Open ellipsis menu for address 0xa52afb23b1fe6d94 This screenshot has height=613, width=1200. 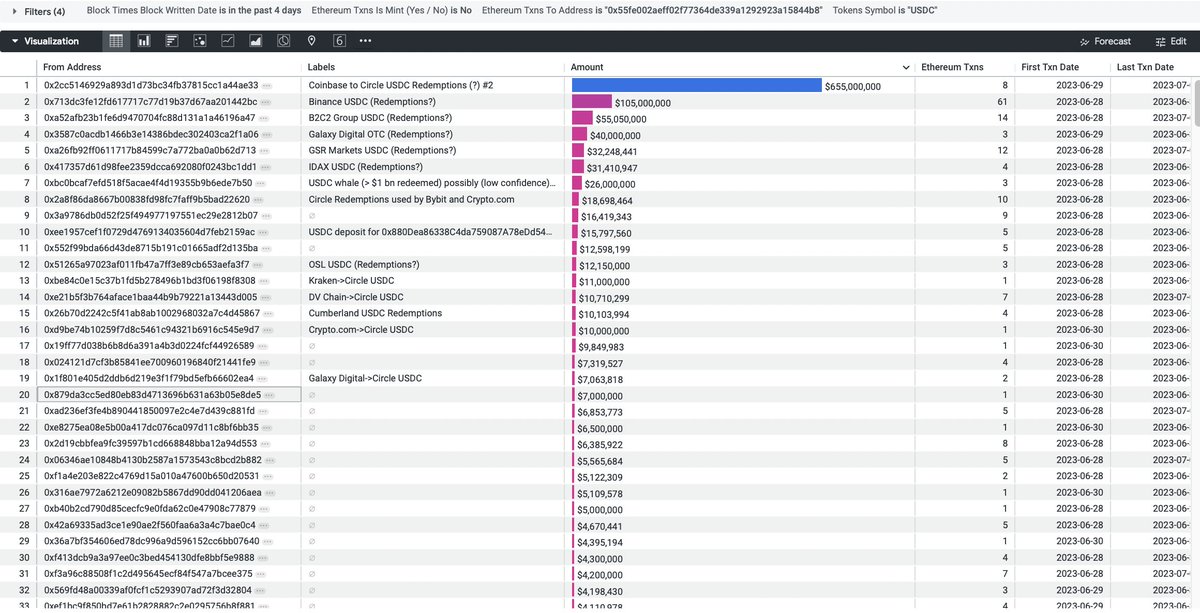pyautogui.click(x=265, y=118)
